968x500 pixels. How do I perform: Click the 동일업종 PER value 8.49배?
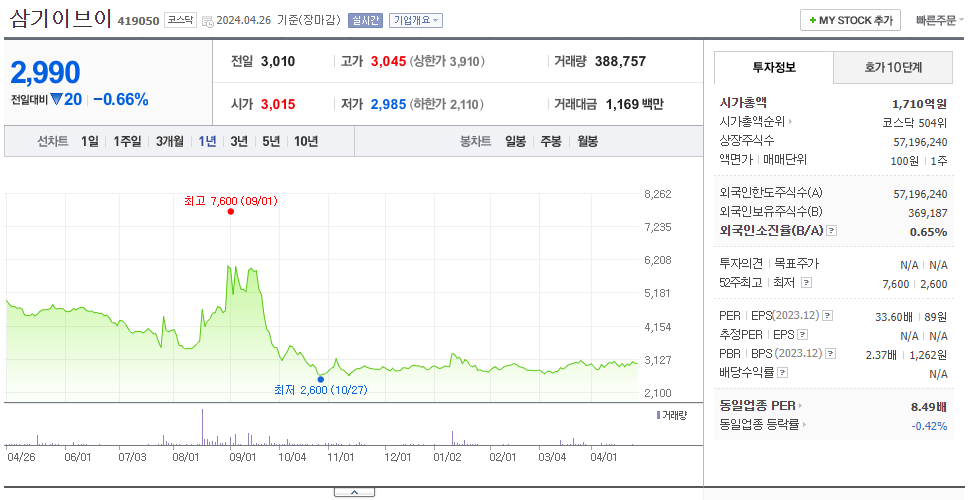tap(928, 407)
